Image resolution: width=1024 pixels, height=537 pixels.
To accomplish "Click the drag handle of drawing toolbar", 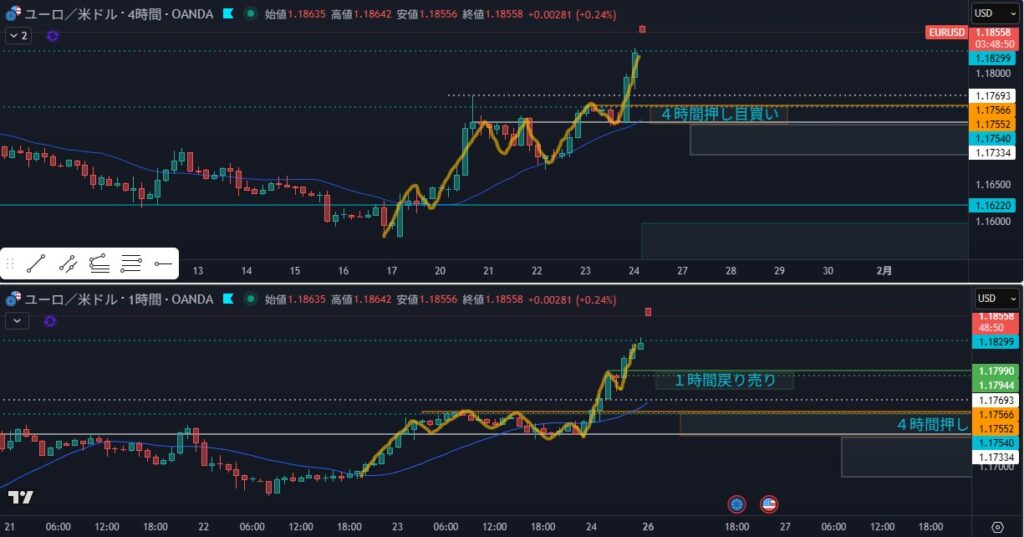I will tap(10, 264).
